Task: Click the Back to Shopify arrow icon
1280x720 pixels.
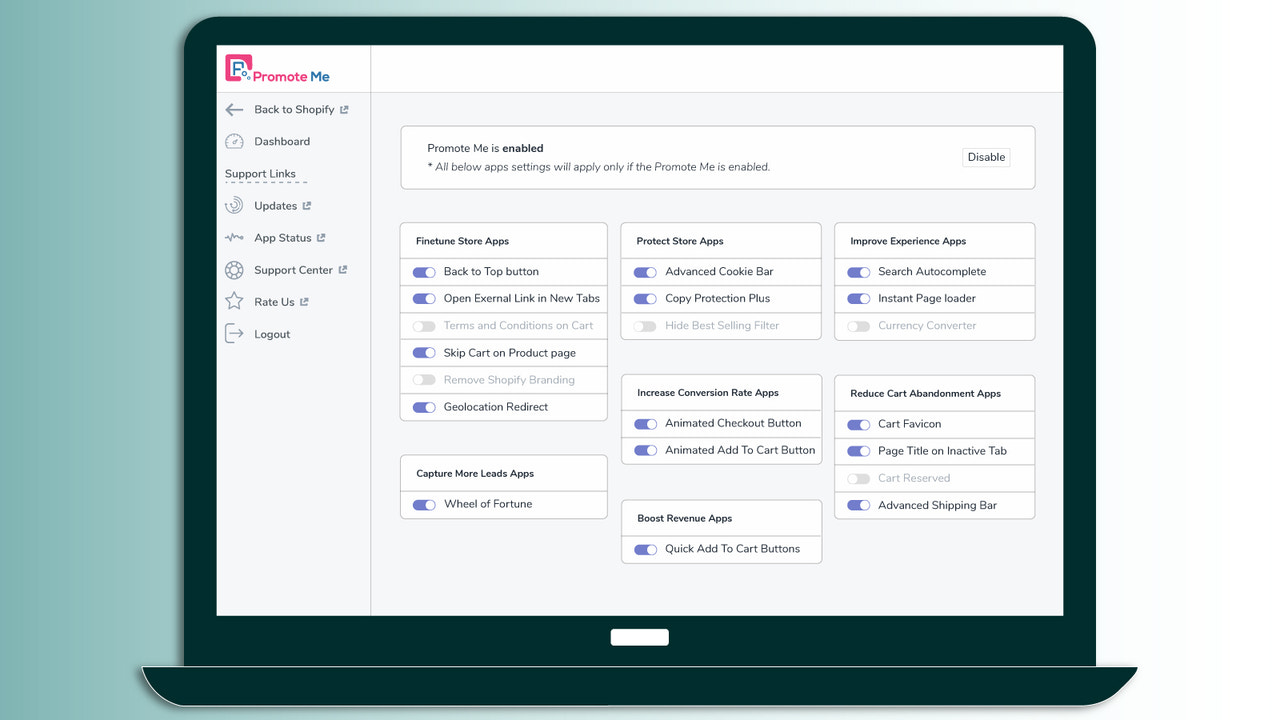Action: [233, 109]
